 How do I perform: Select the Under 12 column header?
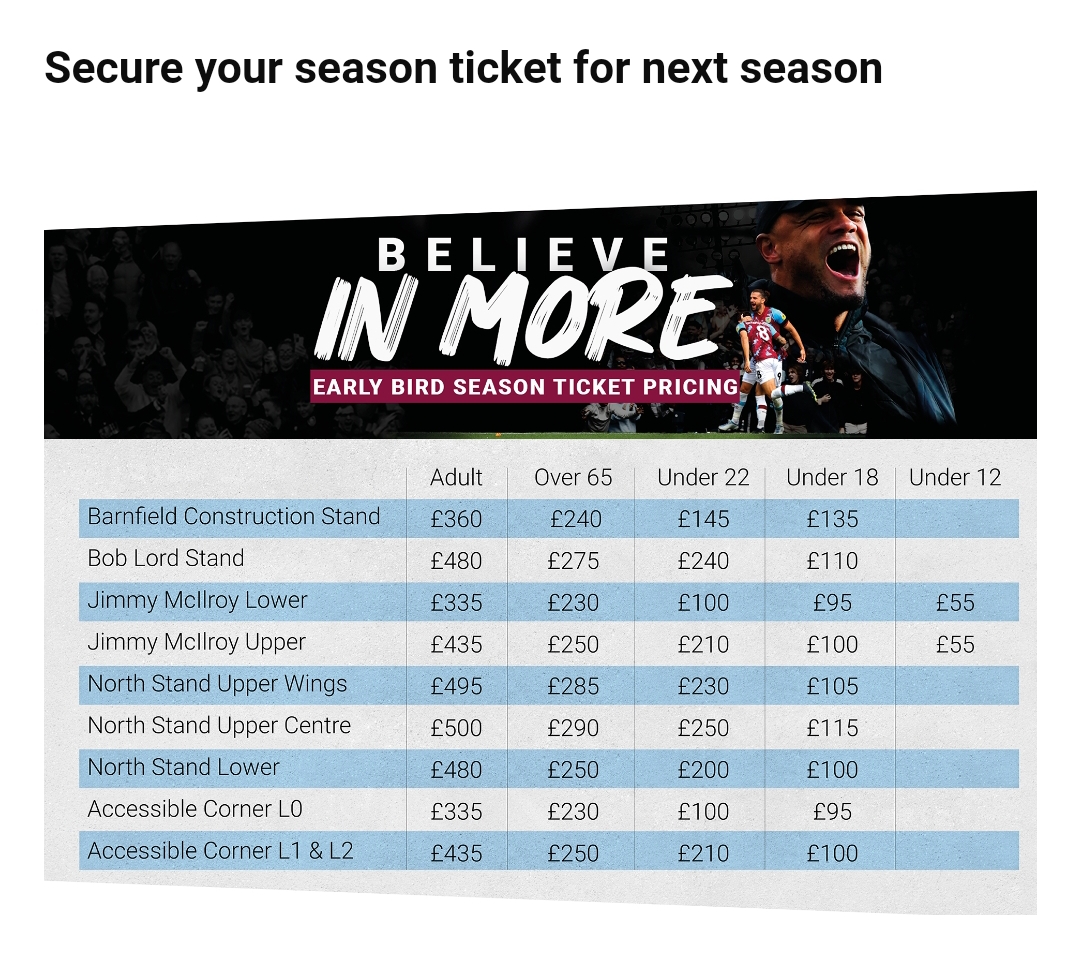point(955,478)
